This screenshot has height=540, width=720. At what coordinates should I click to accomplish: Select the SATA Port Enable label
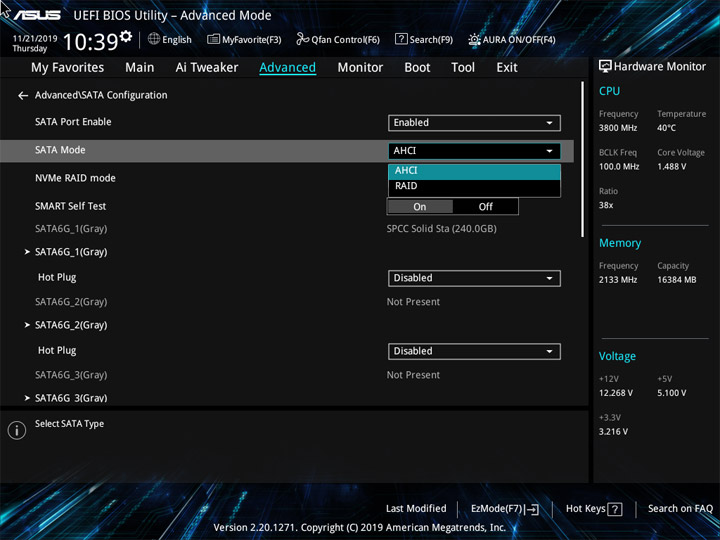tap(73, 122)
